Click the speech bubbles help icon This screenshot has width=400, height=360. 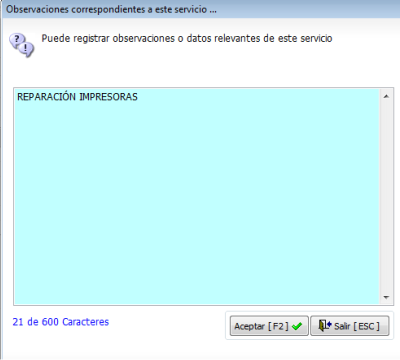[22, 45]
